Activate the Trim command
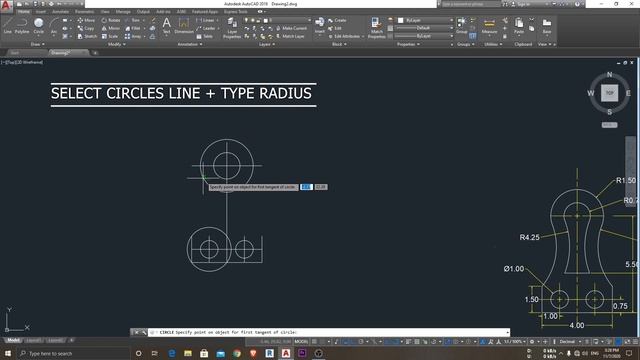The image size is (640, 360). pos(133,20)
